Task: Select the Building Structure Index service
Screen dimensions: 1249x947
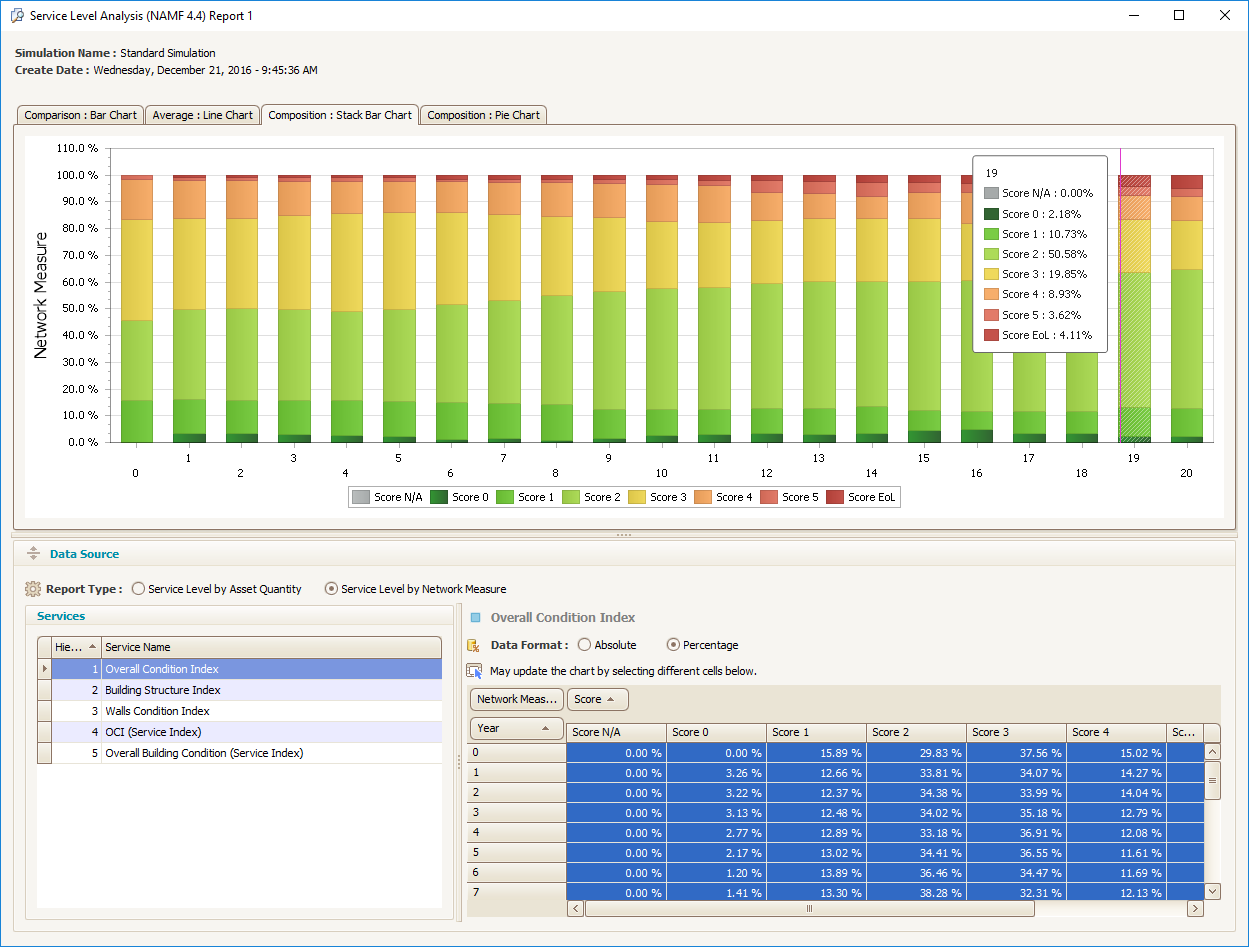Action: [x=162, y=690]
